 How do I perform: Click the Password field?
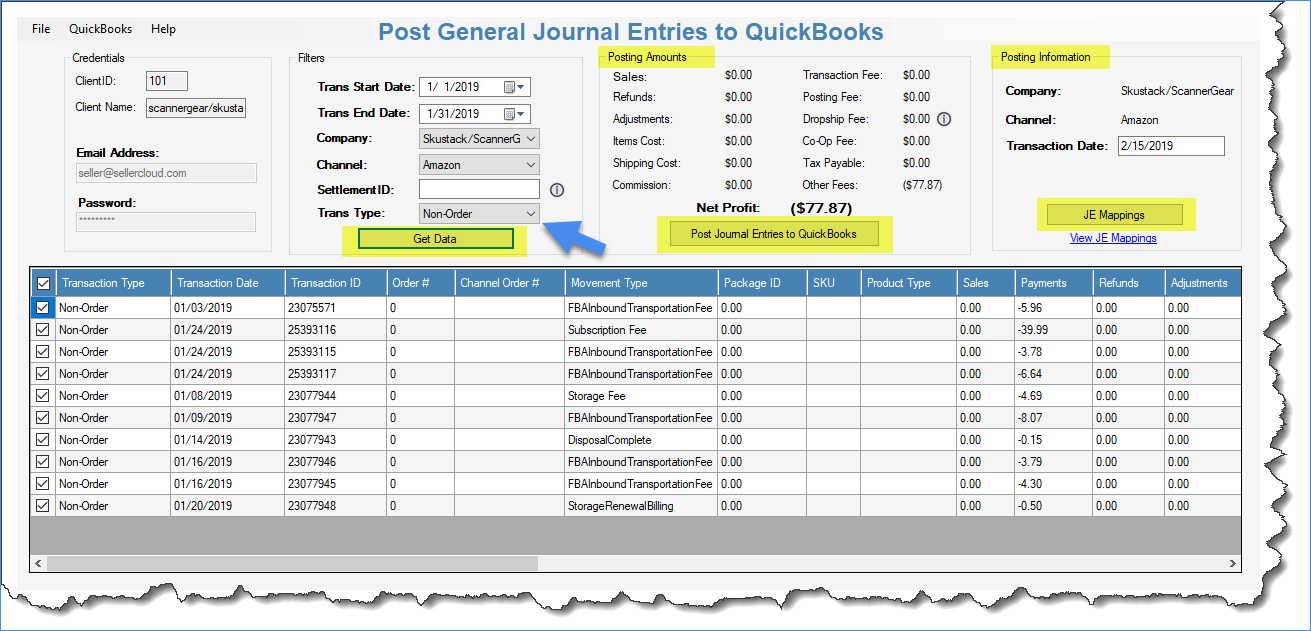pyautogui.click(x=166, y=222)
